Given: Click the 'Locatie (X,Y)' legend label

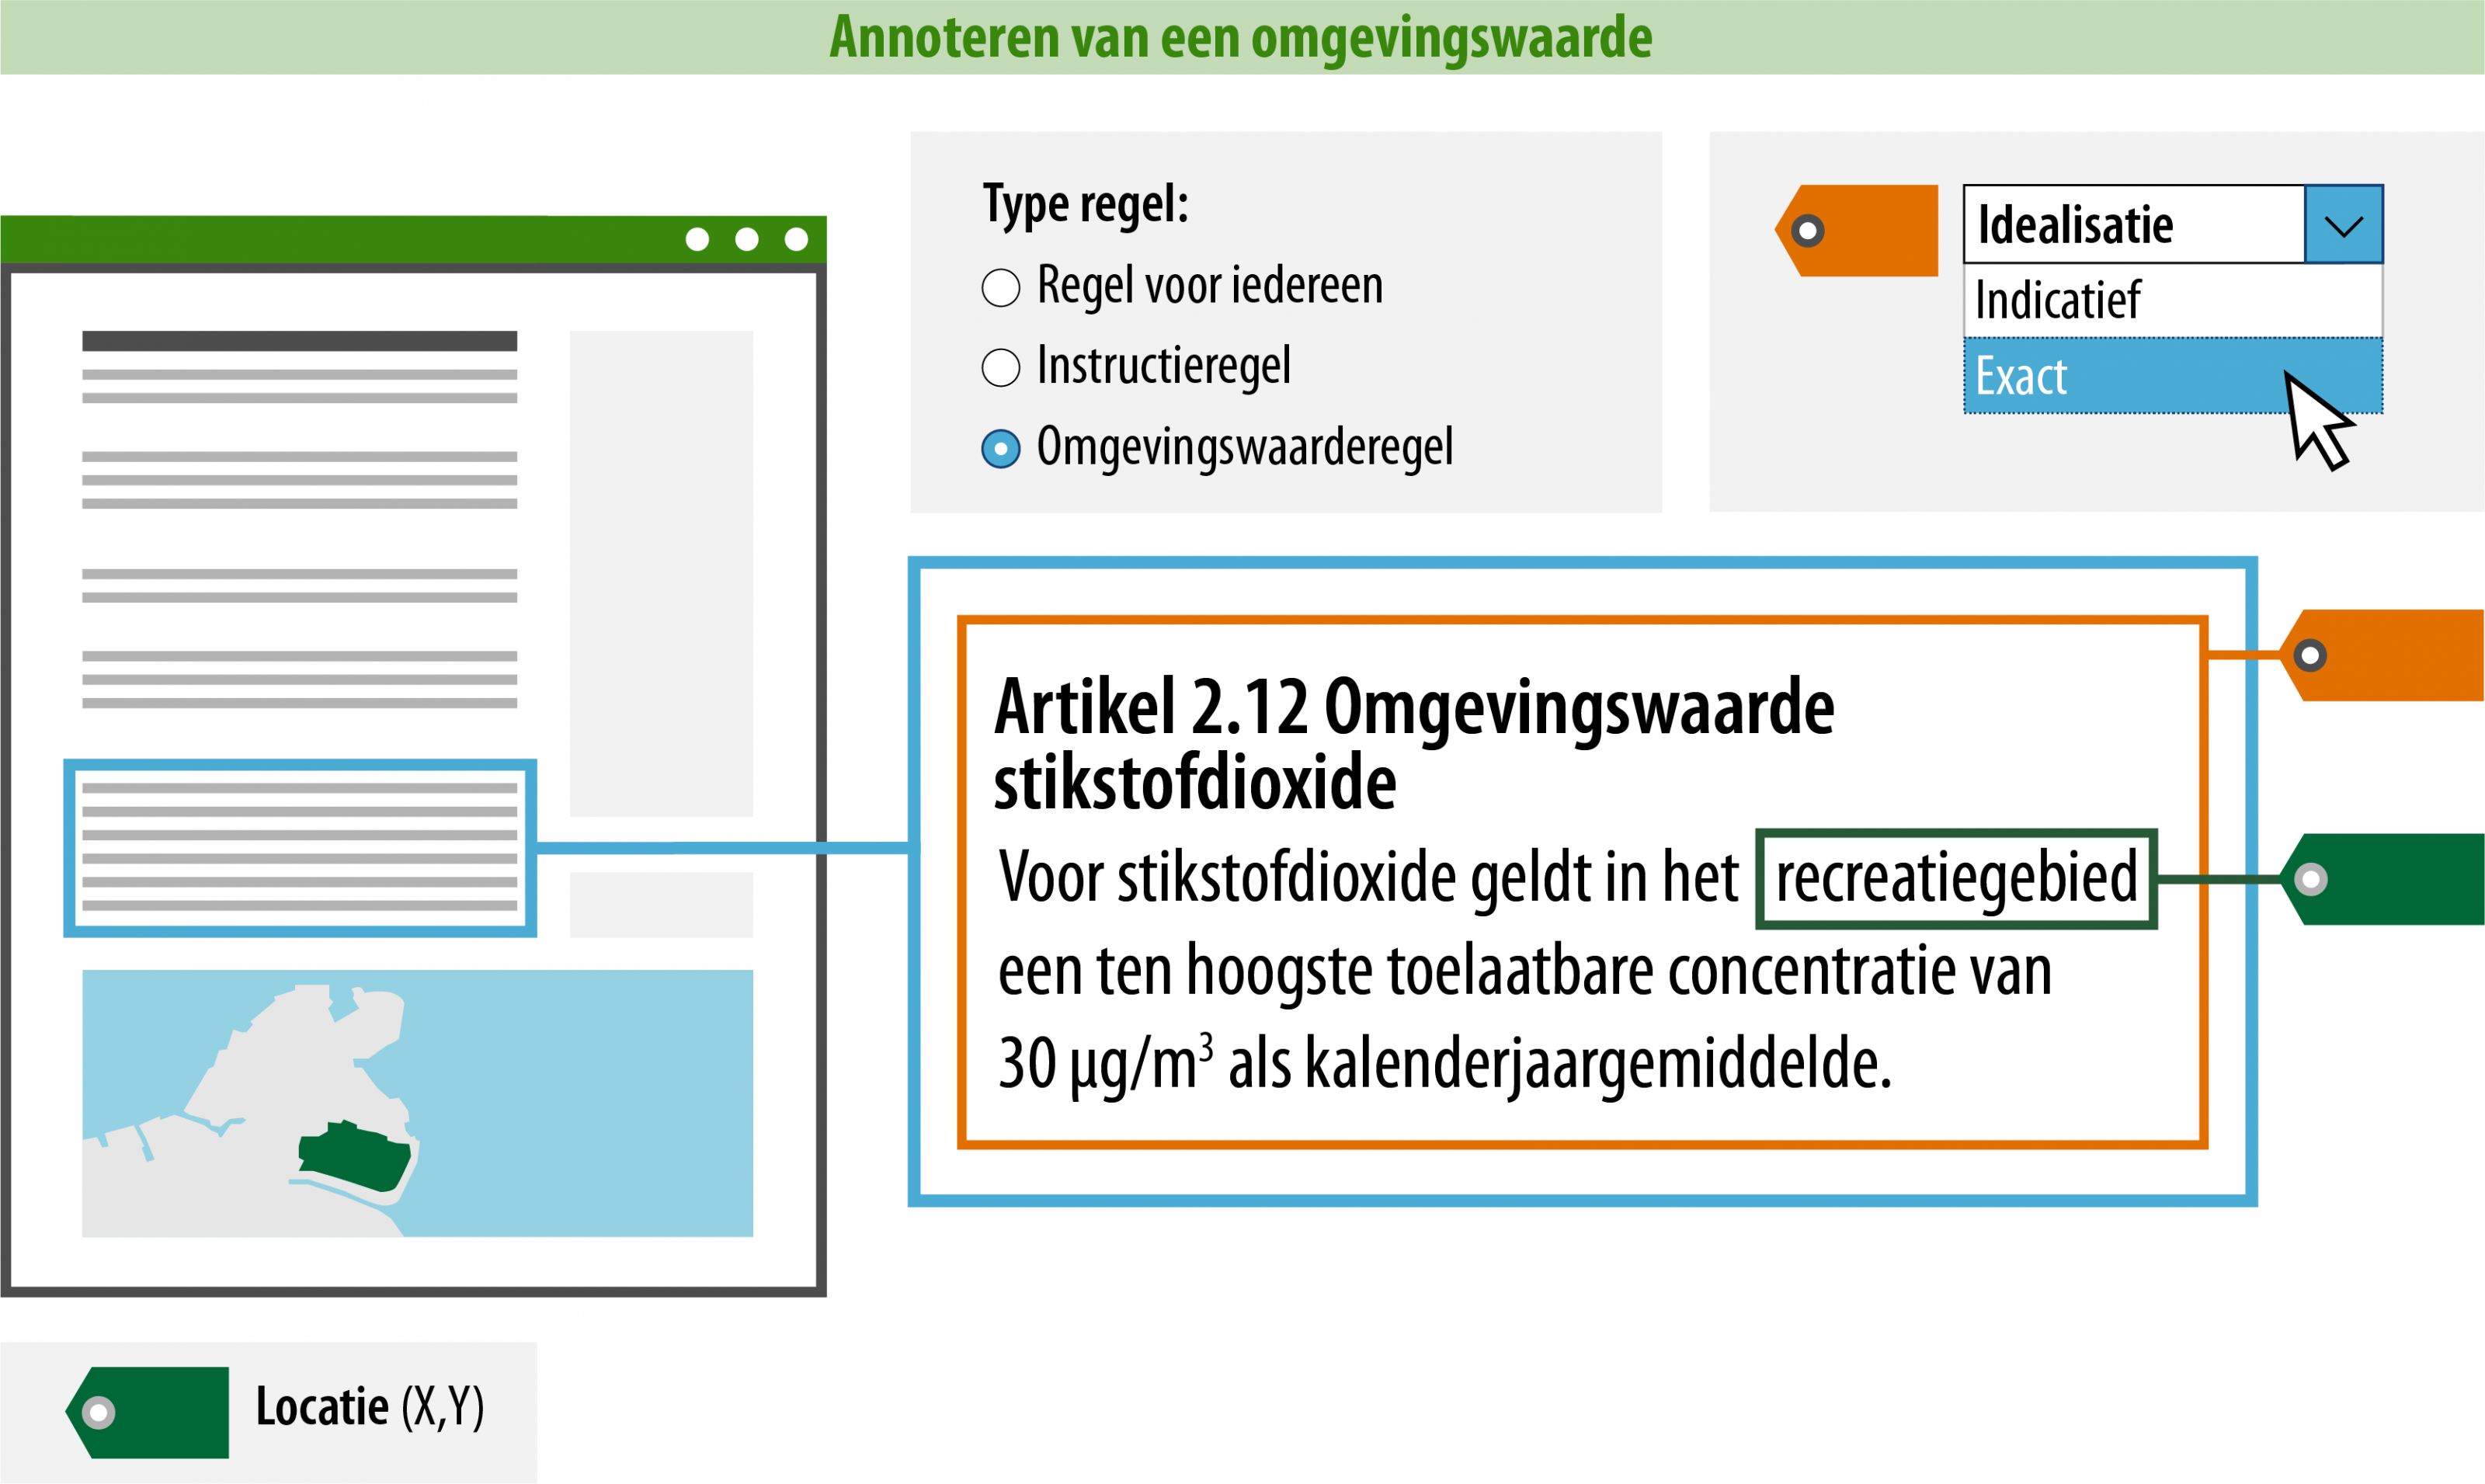Looking at the screenshot, I should (x=369, y=1407).
